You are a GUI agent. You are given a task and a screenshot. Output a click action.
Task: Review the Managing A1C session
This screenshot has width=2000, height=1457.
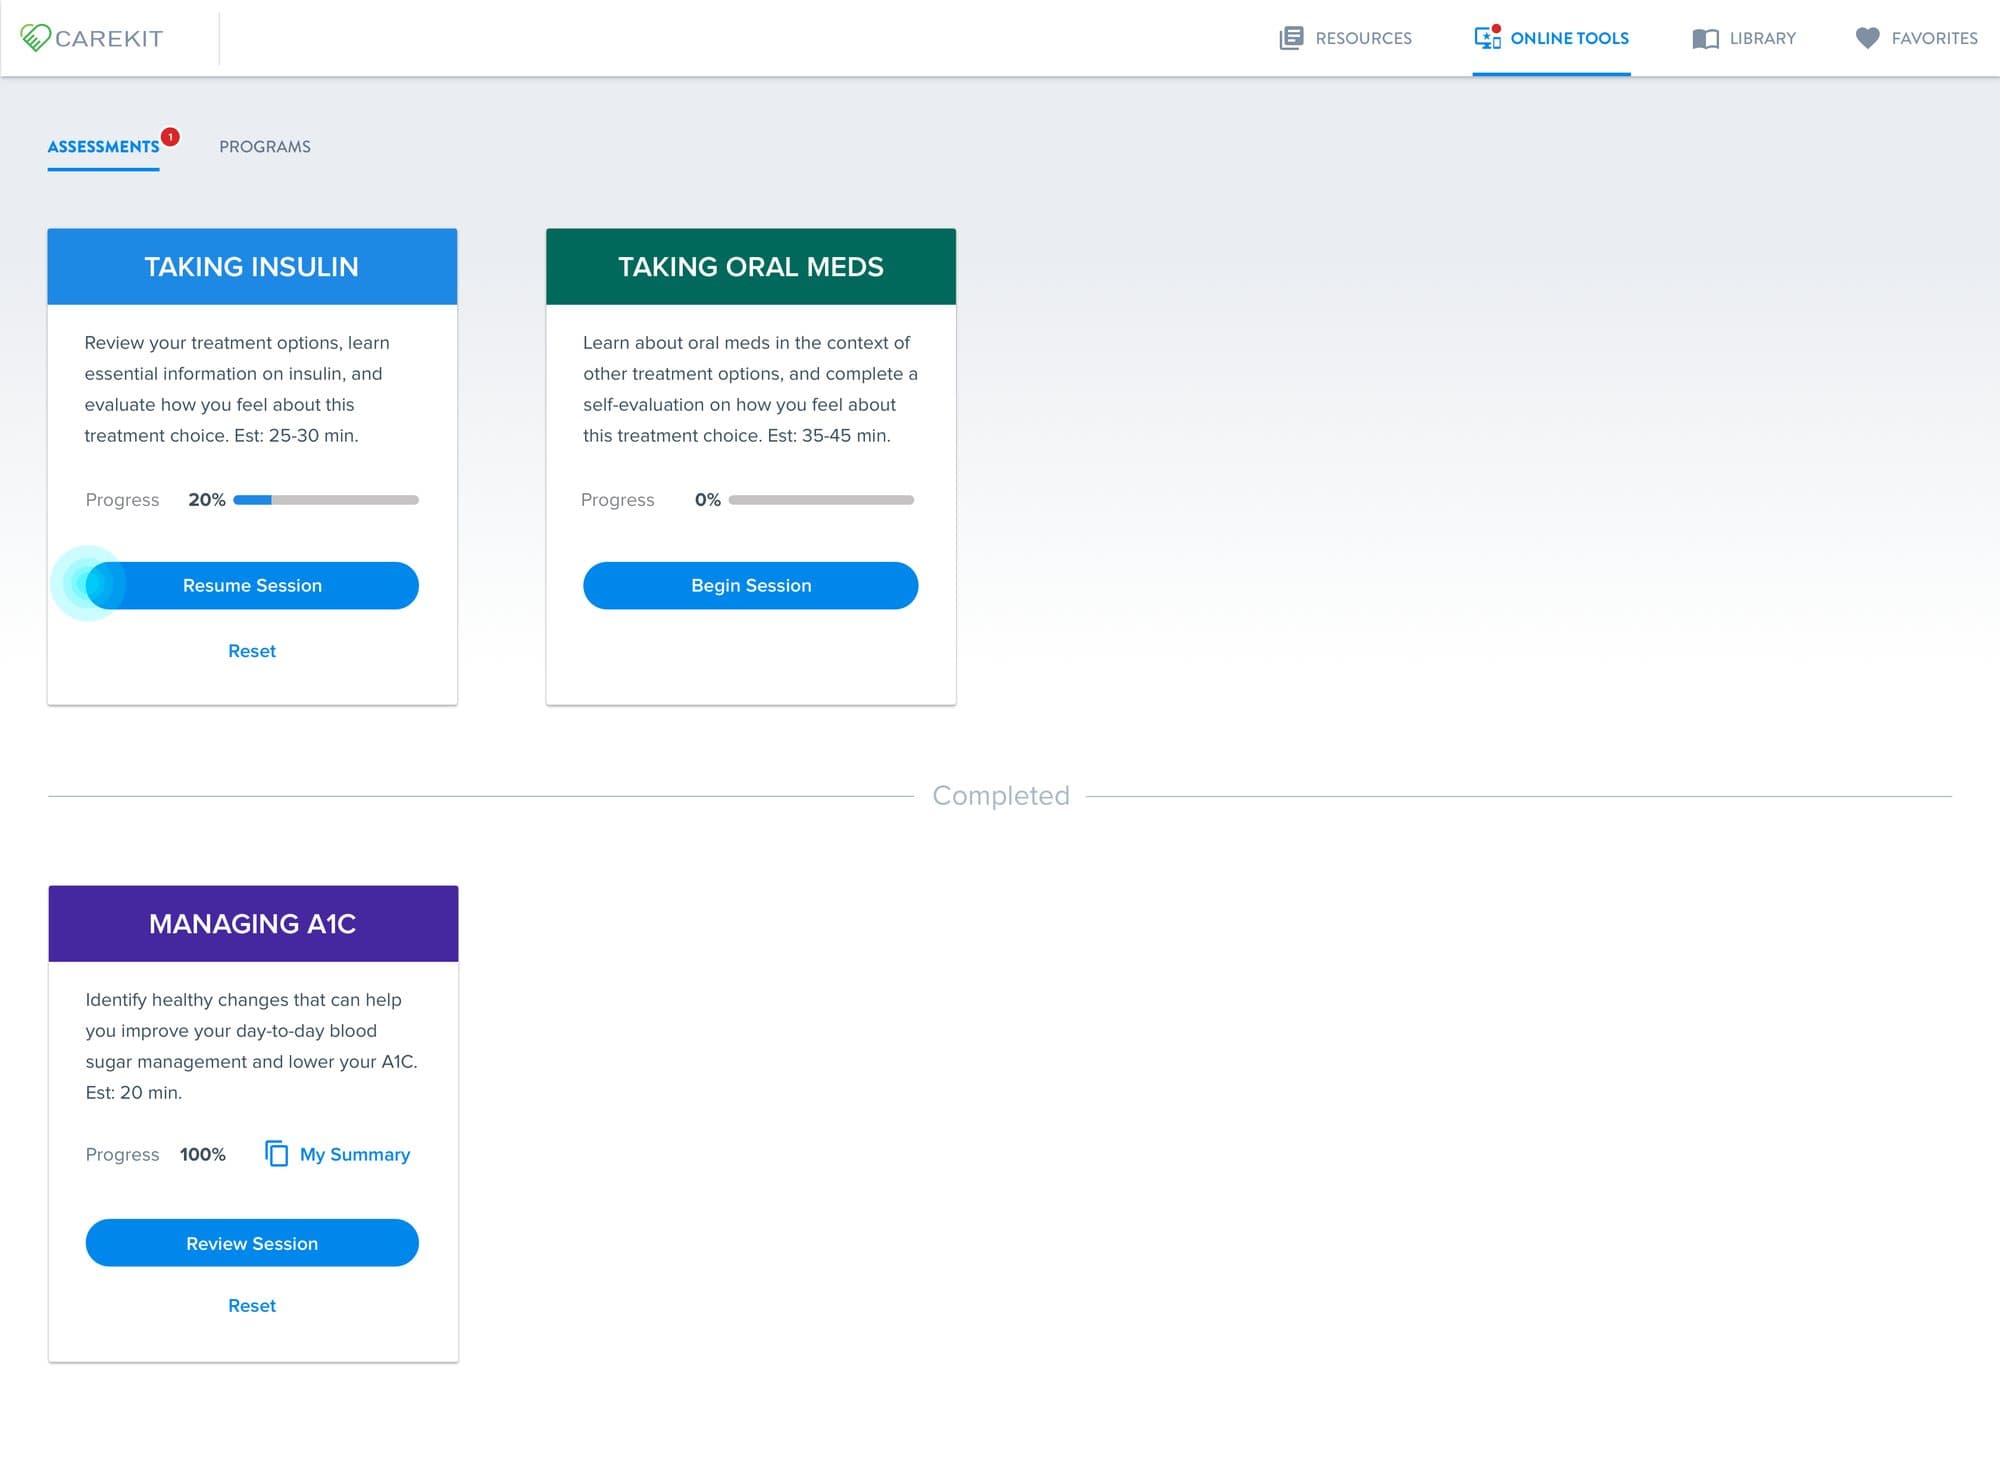pyautogui.click(x=252, y=1243)
